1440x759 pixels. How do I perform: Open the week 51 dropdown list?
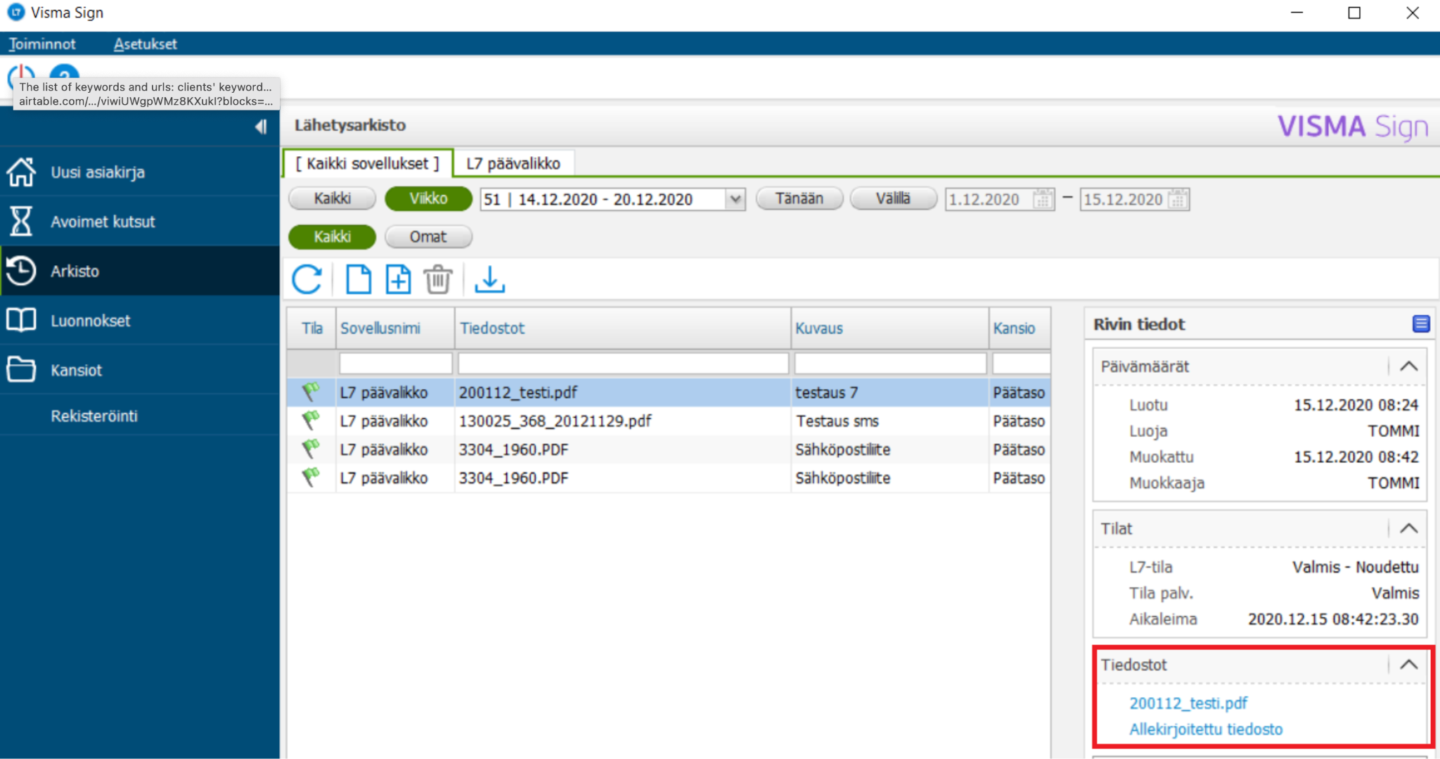click(x=736, y=199)
